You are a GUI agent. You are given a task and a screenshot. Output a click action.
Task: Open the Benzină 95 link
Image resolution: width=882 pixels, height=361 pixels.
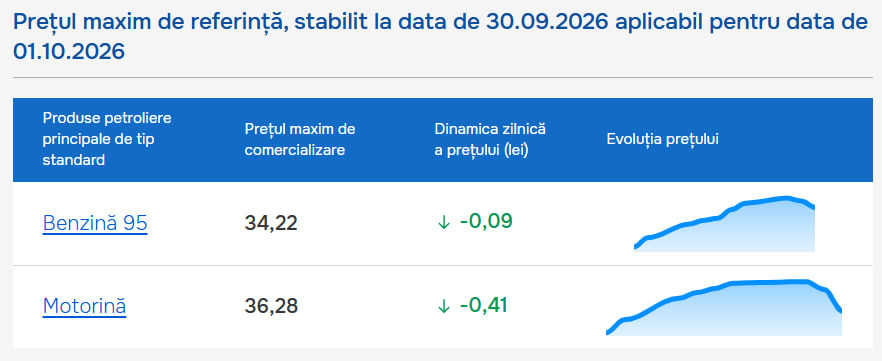coord(94,223)
